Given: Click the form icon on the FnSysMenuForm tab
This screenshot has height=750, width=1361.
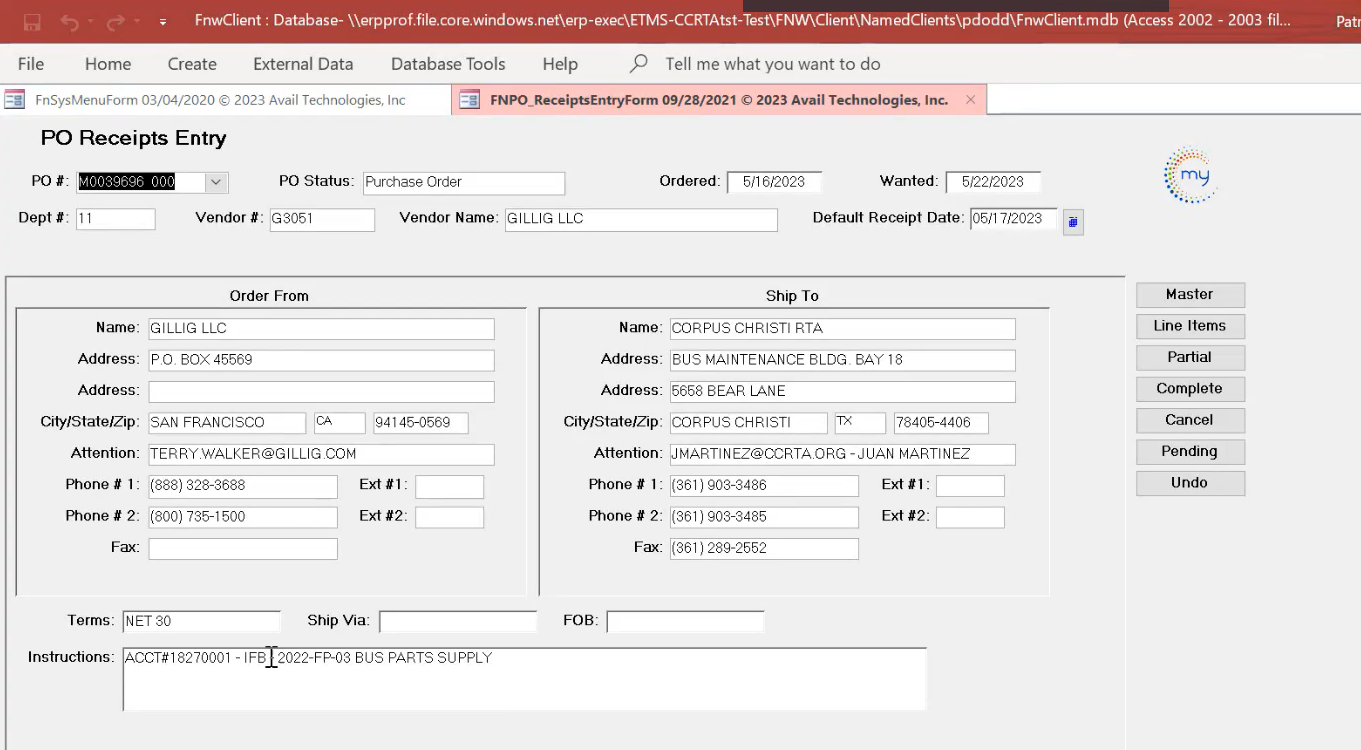Looking at the screenshot, I should pyautogui.click(x=15, y=100).
